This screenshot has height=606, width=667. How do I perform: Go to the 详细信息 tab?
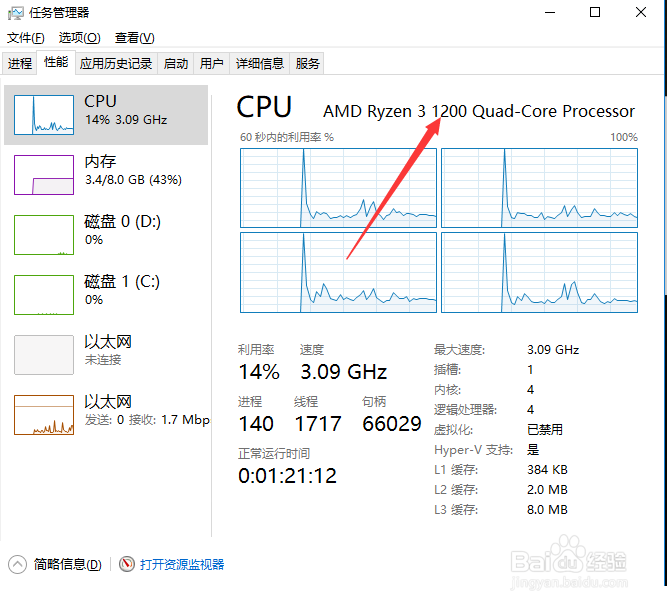(x=260, y=63)
